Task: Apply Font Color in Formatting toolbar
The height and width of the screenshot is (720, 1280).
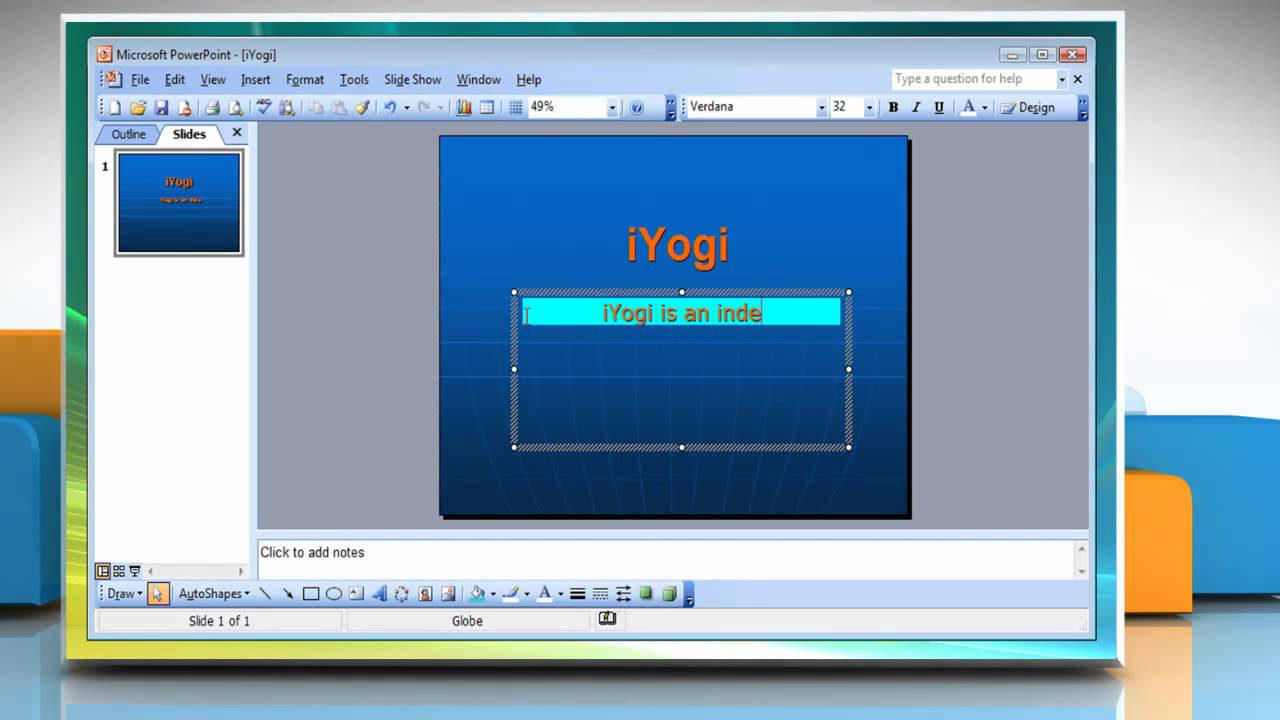Action: point(968,107)
